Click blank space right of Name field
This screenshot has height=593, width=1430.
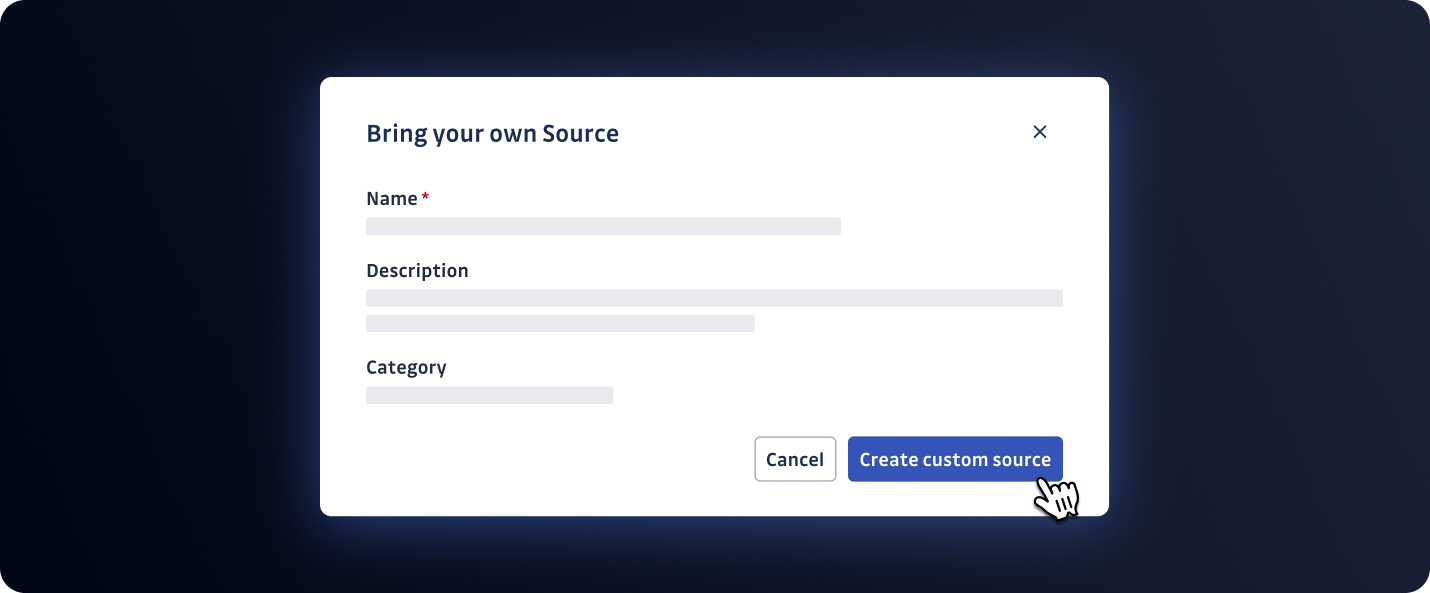click(x=950, y=227)
